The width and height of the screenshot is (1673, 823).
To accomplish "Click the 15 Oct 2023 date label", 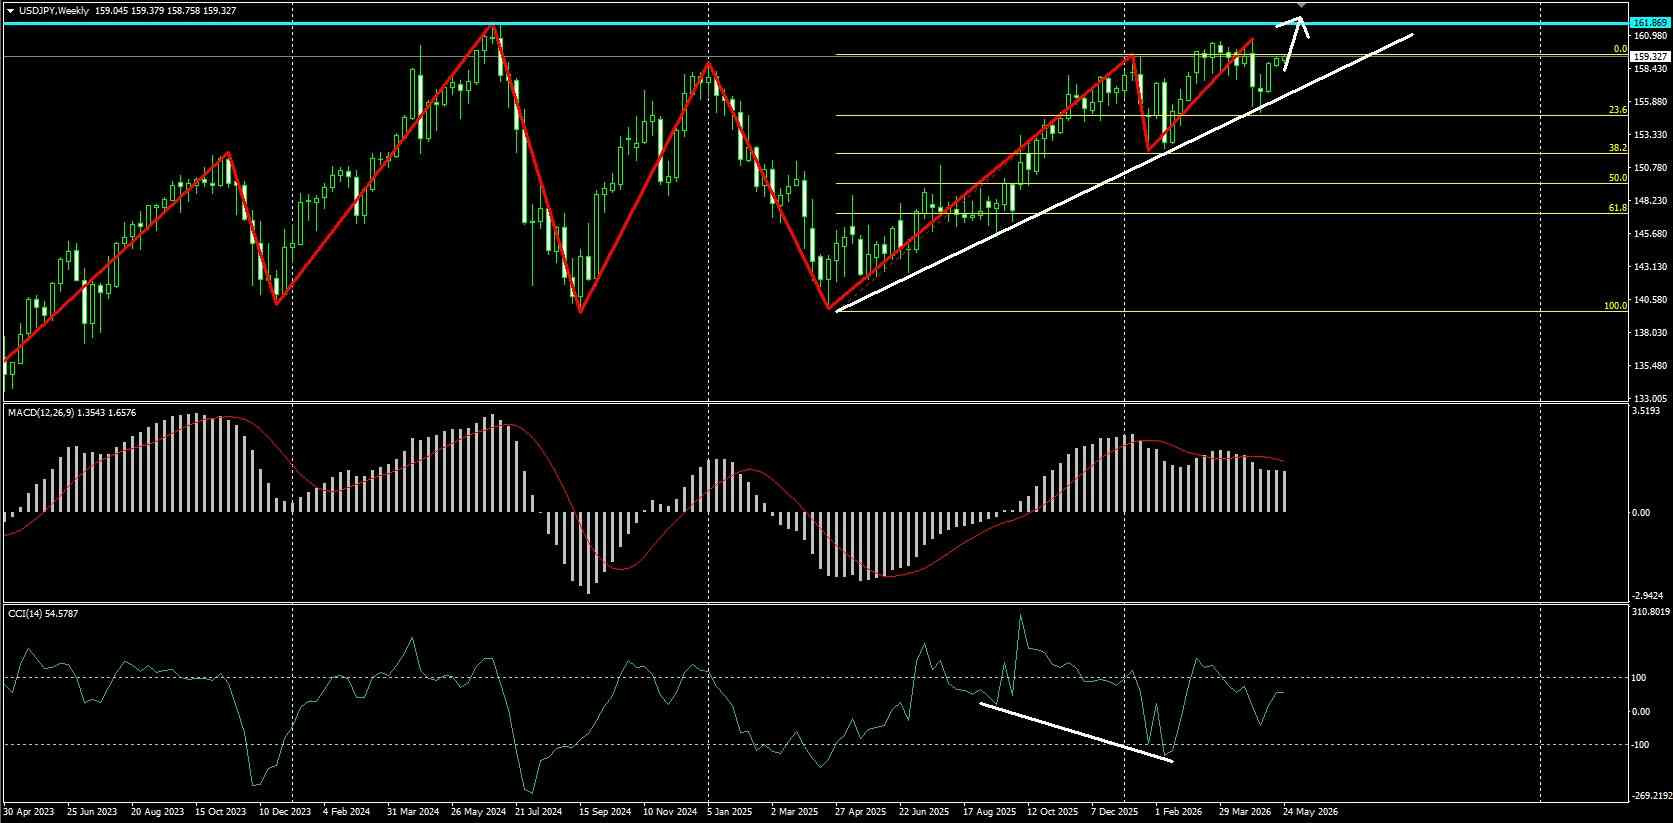I will click(x=221, y=812).
